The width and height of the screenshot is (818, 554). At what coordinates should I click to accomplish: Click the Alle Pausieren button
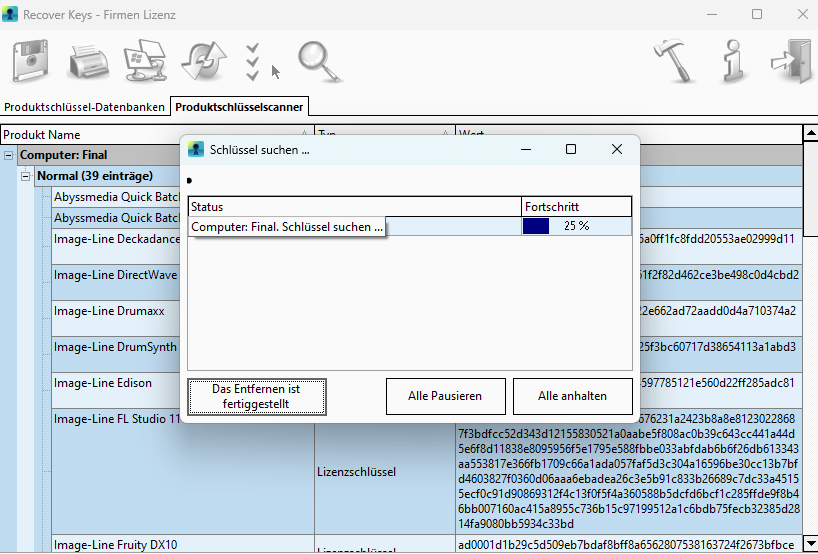coord(445,396)
